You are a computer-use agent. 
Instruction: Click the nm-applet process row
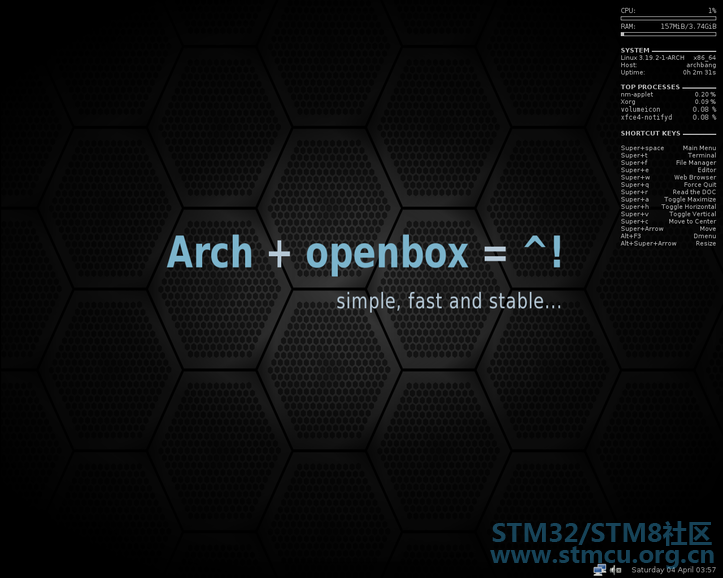tap(668, 94)
